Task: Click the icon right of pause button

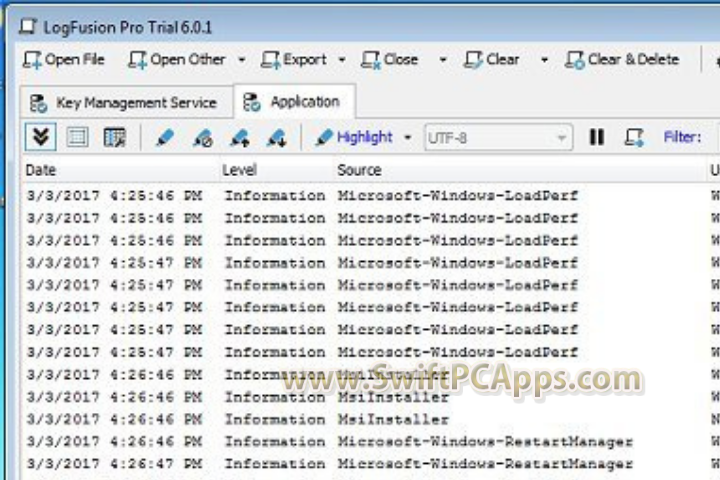Action: (634, 137)
